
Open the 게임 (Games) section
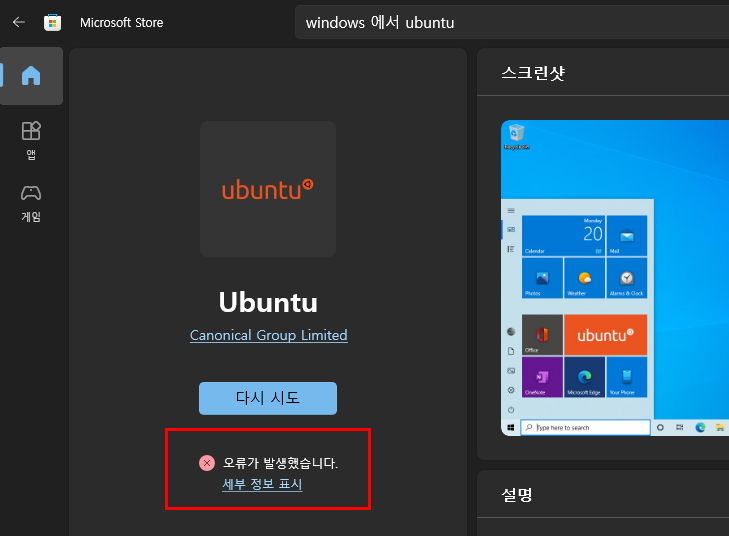(31, 204)
